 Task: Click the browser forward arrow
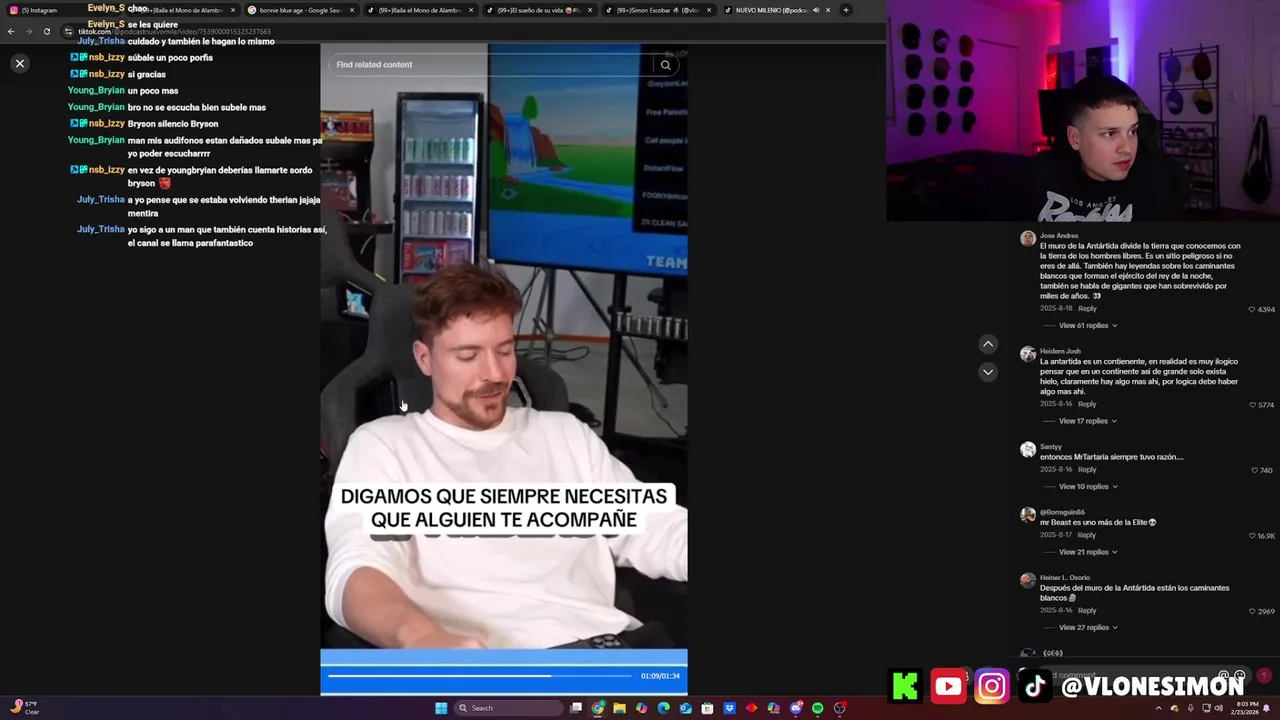click(x=28, y=31)
